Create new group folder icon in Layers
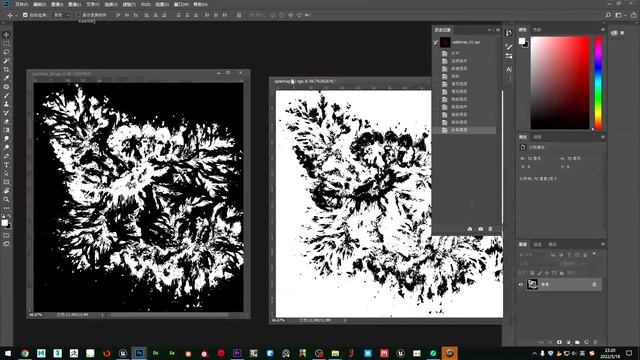Screen dimensions: 640x360 coord(577,342)
